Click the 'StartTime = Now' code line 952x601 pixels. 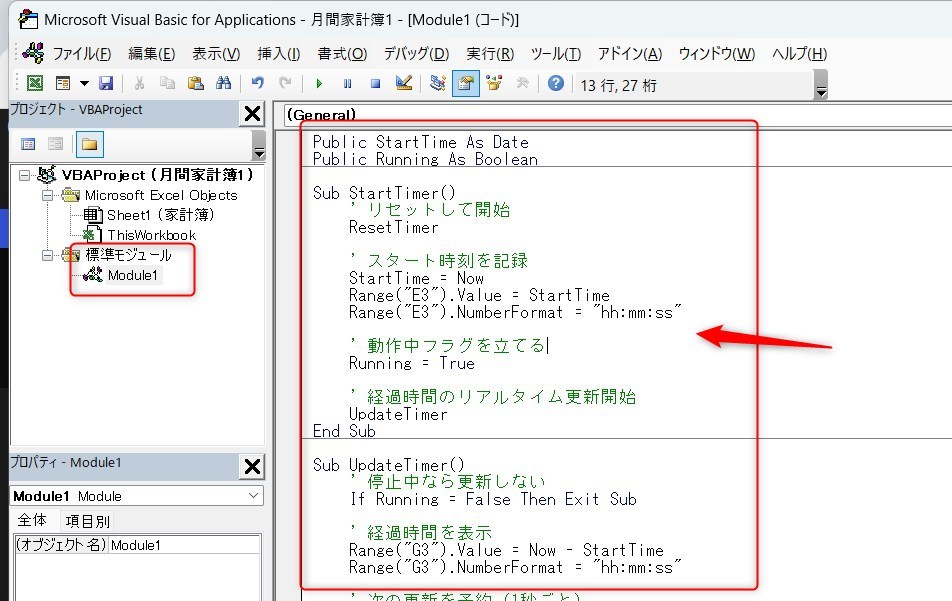pyautogui.click(x=416, y=278)
